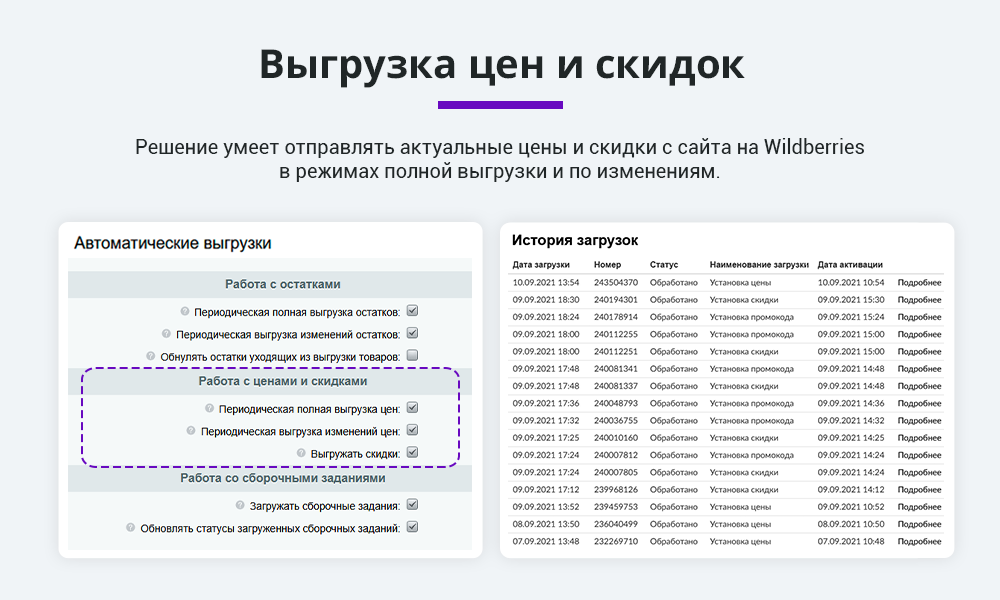Uncheck "Выгружать скидки"

pyautogui.click(x=412, y=452)
